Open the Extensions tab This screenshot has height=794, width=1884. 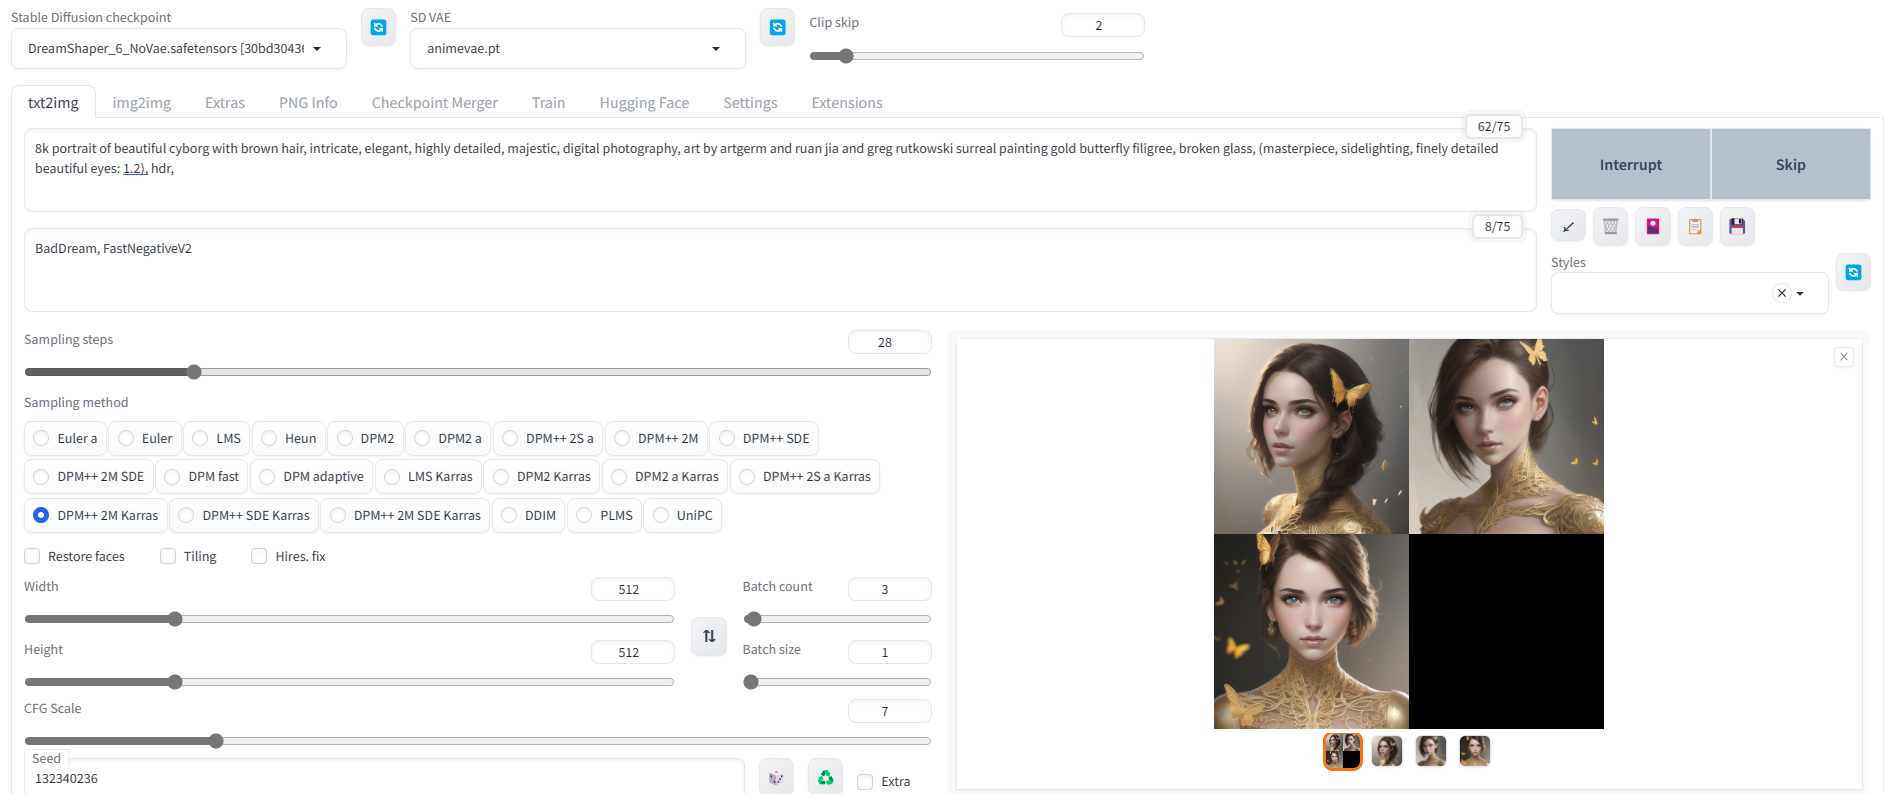coord(846,103)
